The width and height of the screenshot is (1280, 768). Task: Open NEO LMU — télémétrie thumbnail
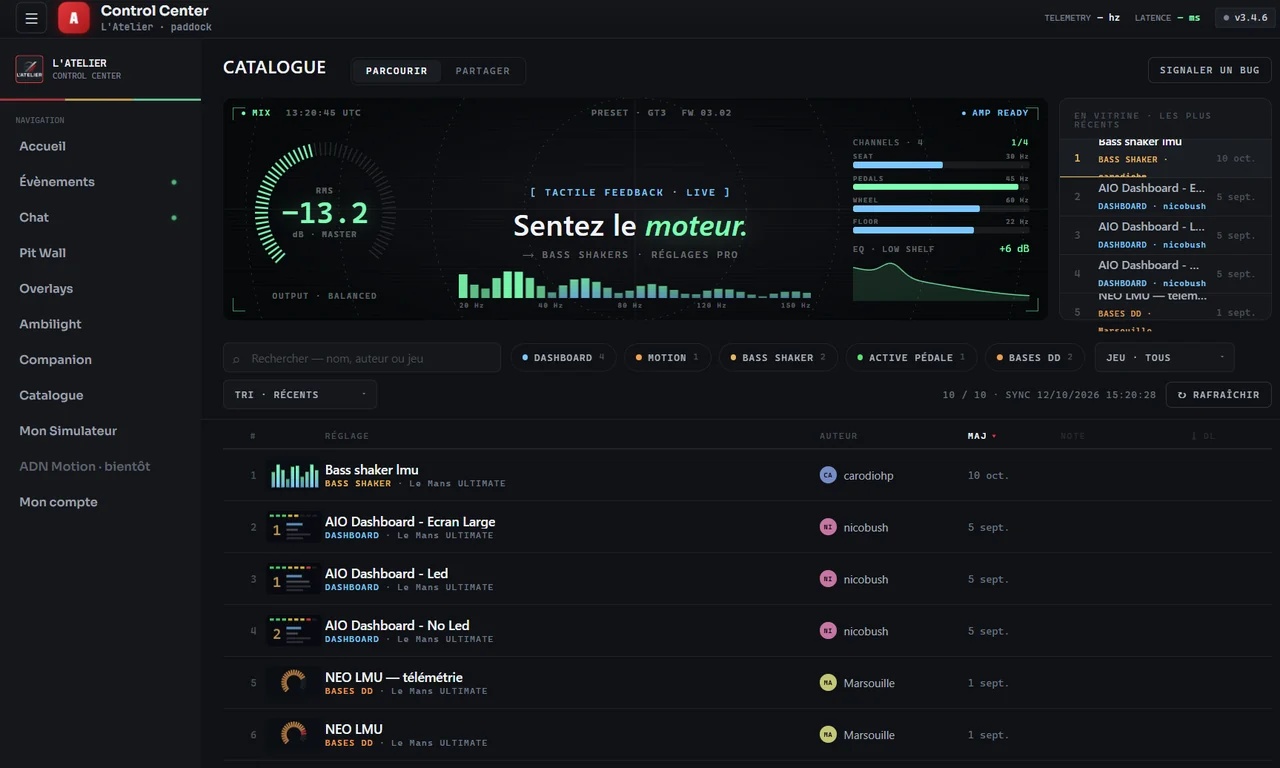(x=294, y=683)
